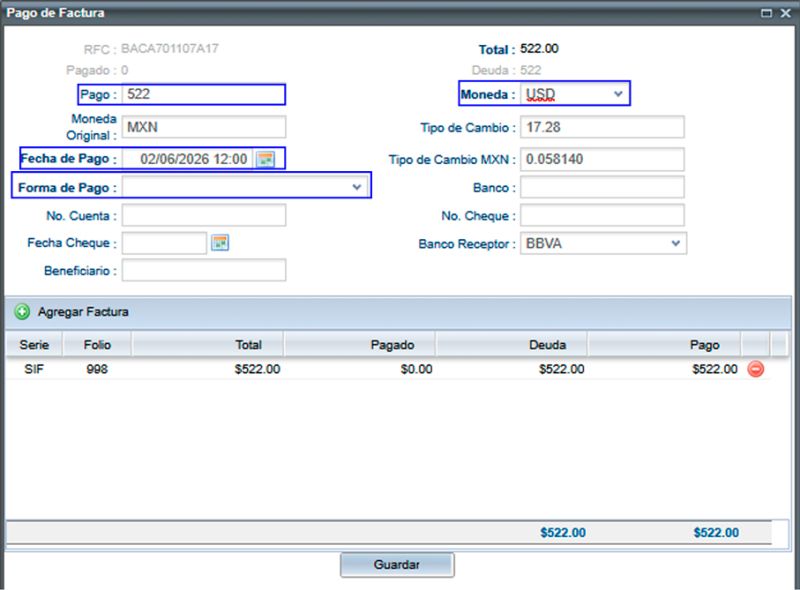This screenshot has width=800, height=590.
Task: Click the Guardar button
Action: [x=397, y=564]
